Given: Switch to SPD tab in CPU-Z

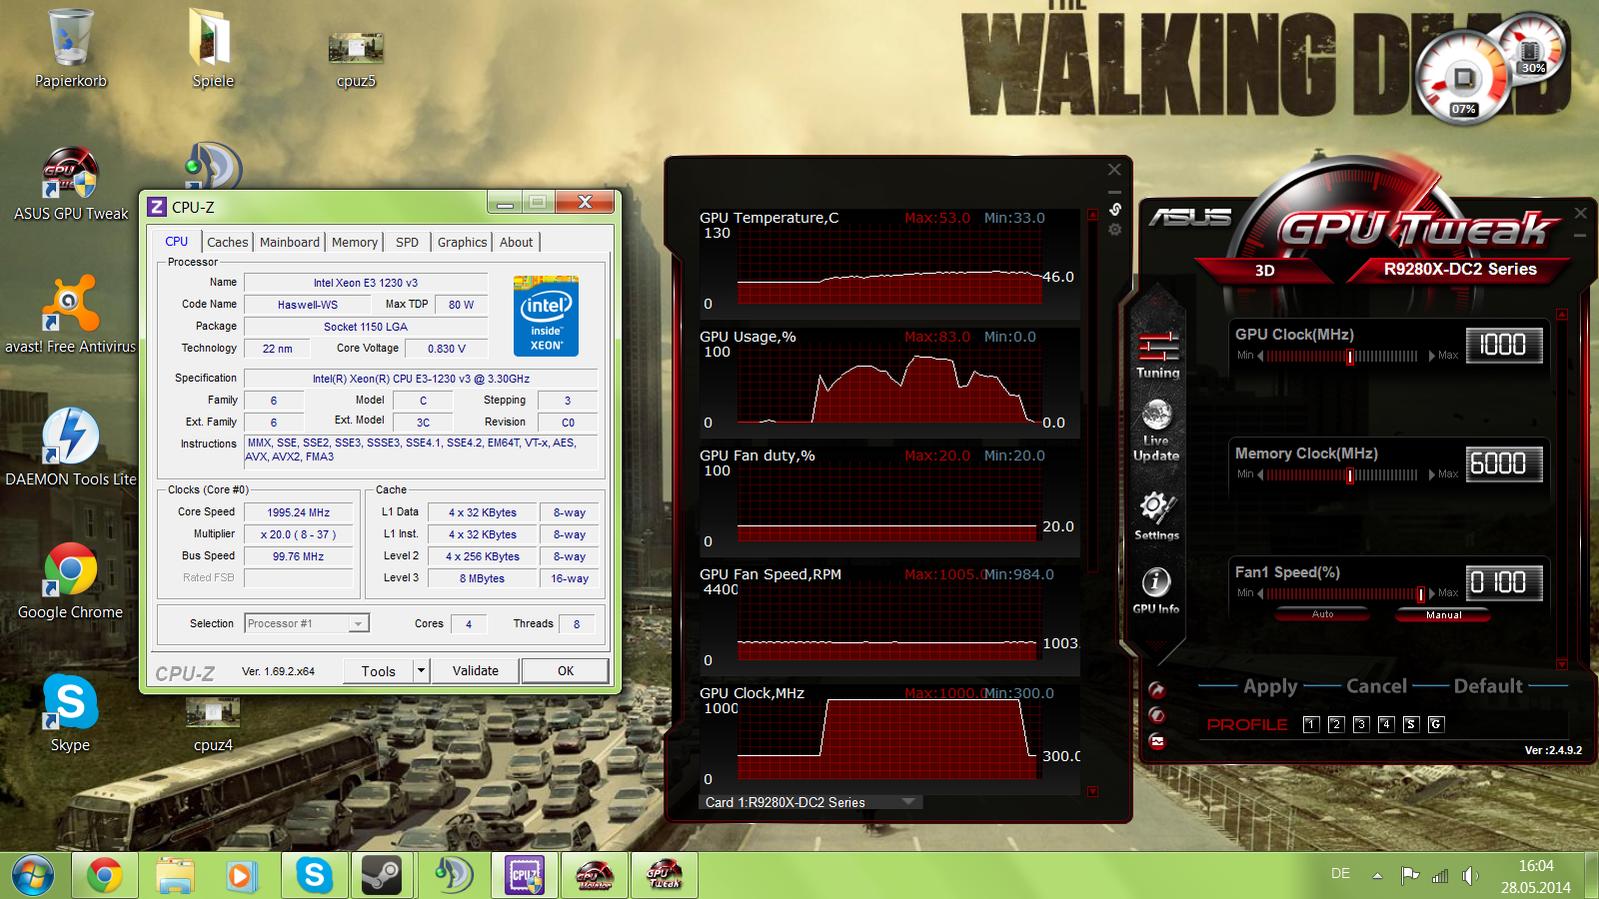Looking at the screenshot, I should (407, 242).
